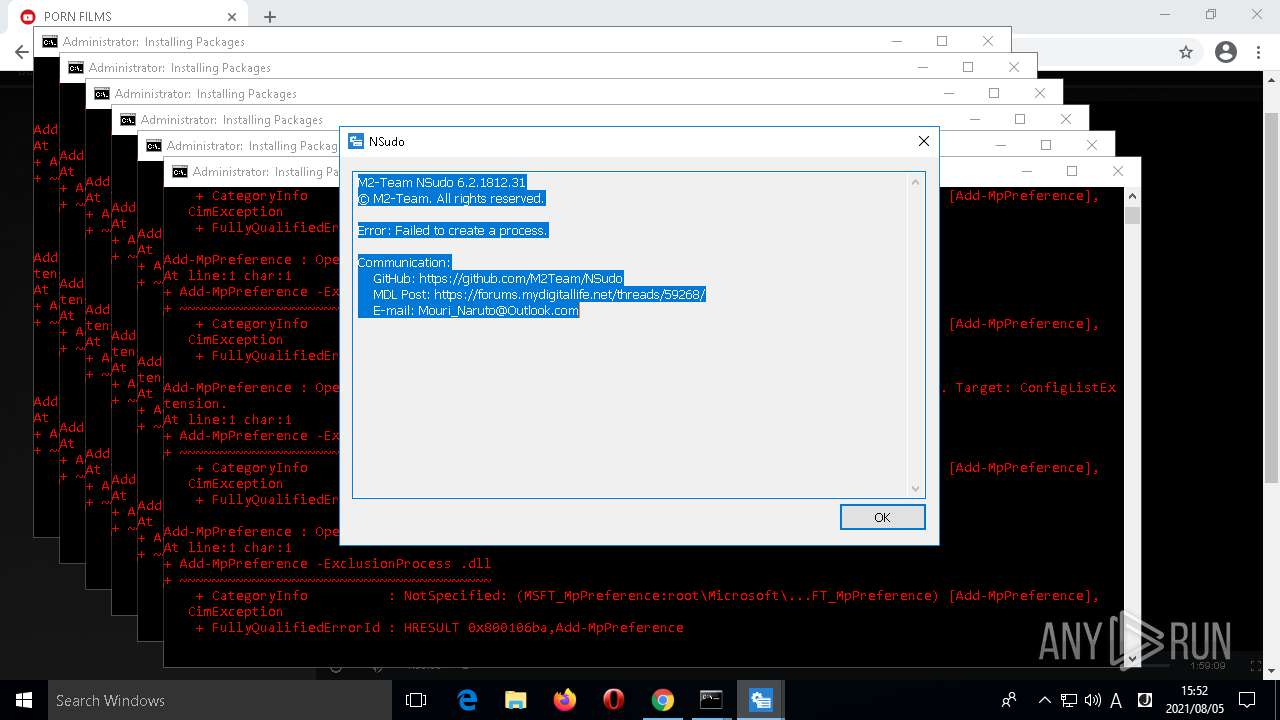Click the front console's scrollbar up arrow
Screen dimensions: 1280x720
coord(1132,195)
